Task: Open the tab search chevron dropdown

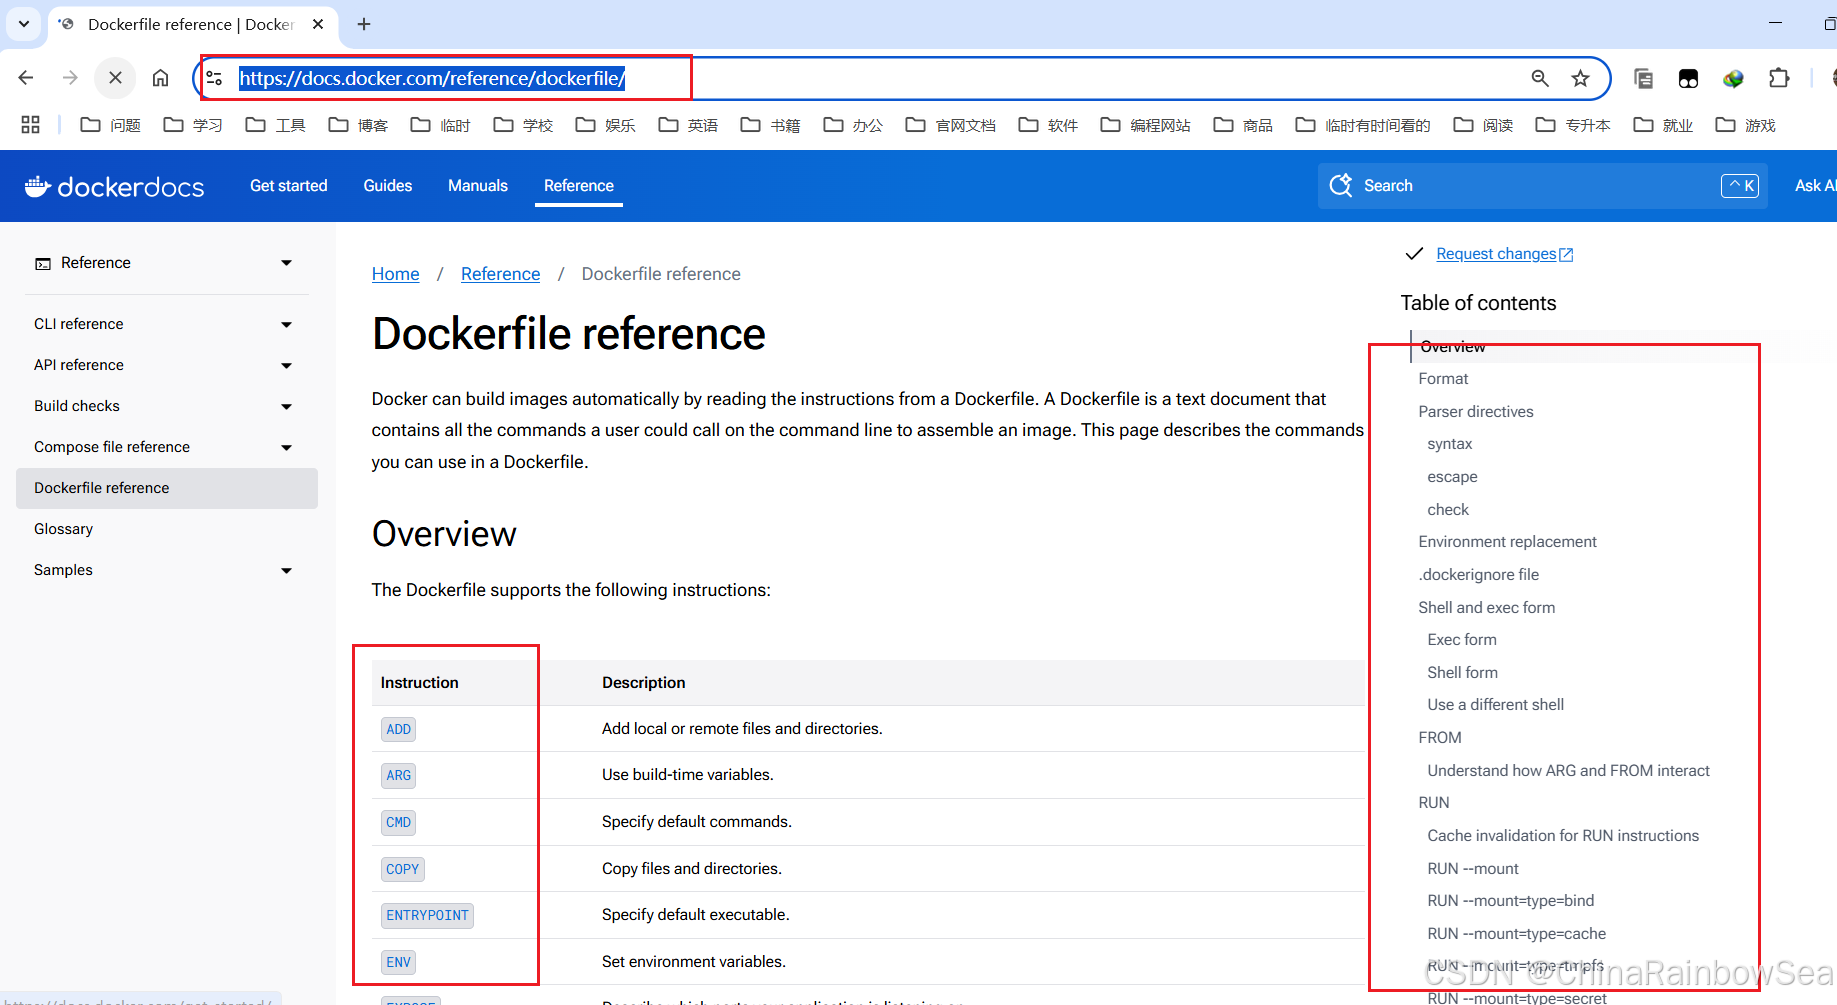Action: (x=22, y=24)
